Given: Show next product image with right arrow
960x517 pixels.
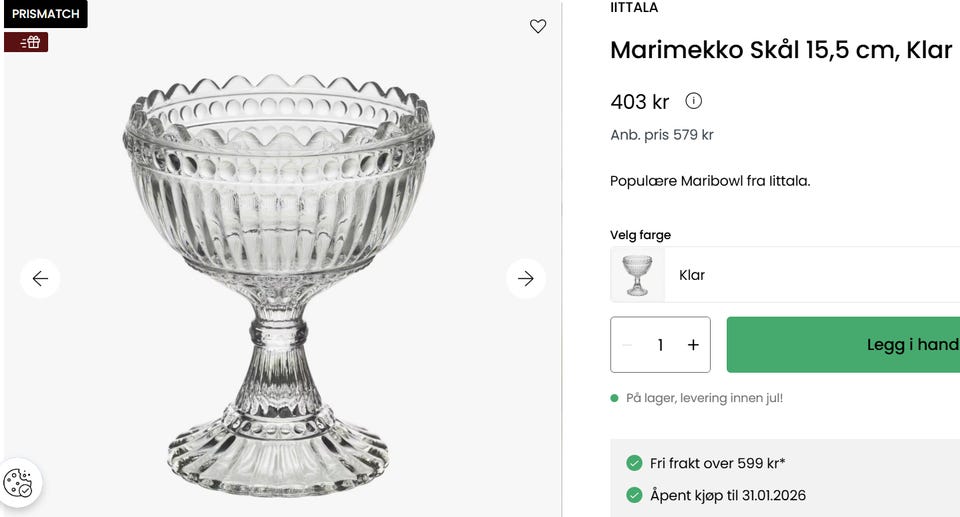Looking at the screenshot, I should tap(526, 278).
